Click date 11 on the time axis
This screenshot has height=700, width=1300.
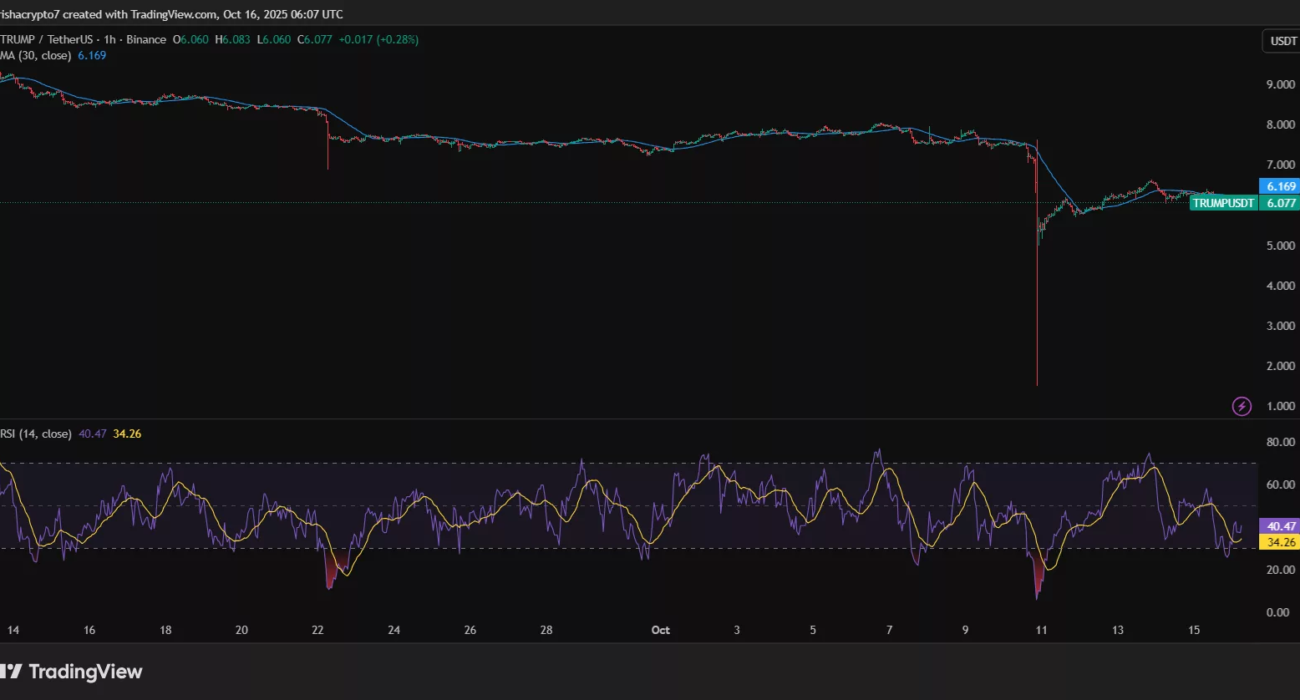(x=1041, y=630)
